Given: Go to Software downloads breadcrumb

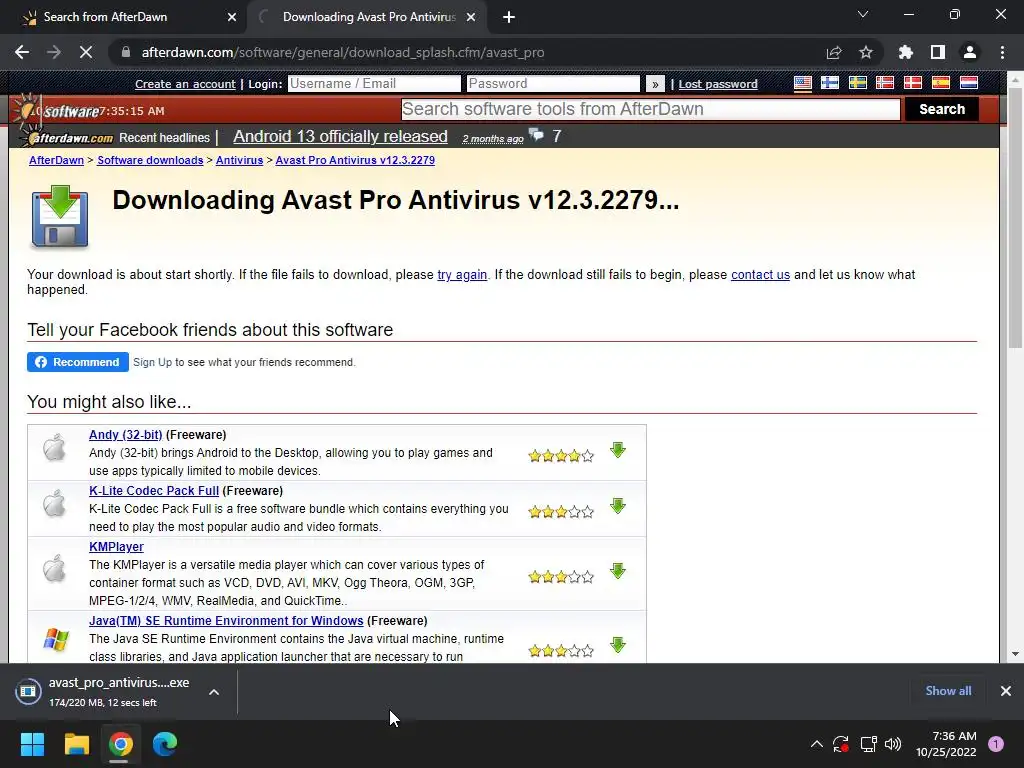Looking at the screenshot, I should pos(150,160).
